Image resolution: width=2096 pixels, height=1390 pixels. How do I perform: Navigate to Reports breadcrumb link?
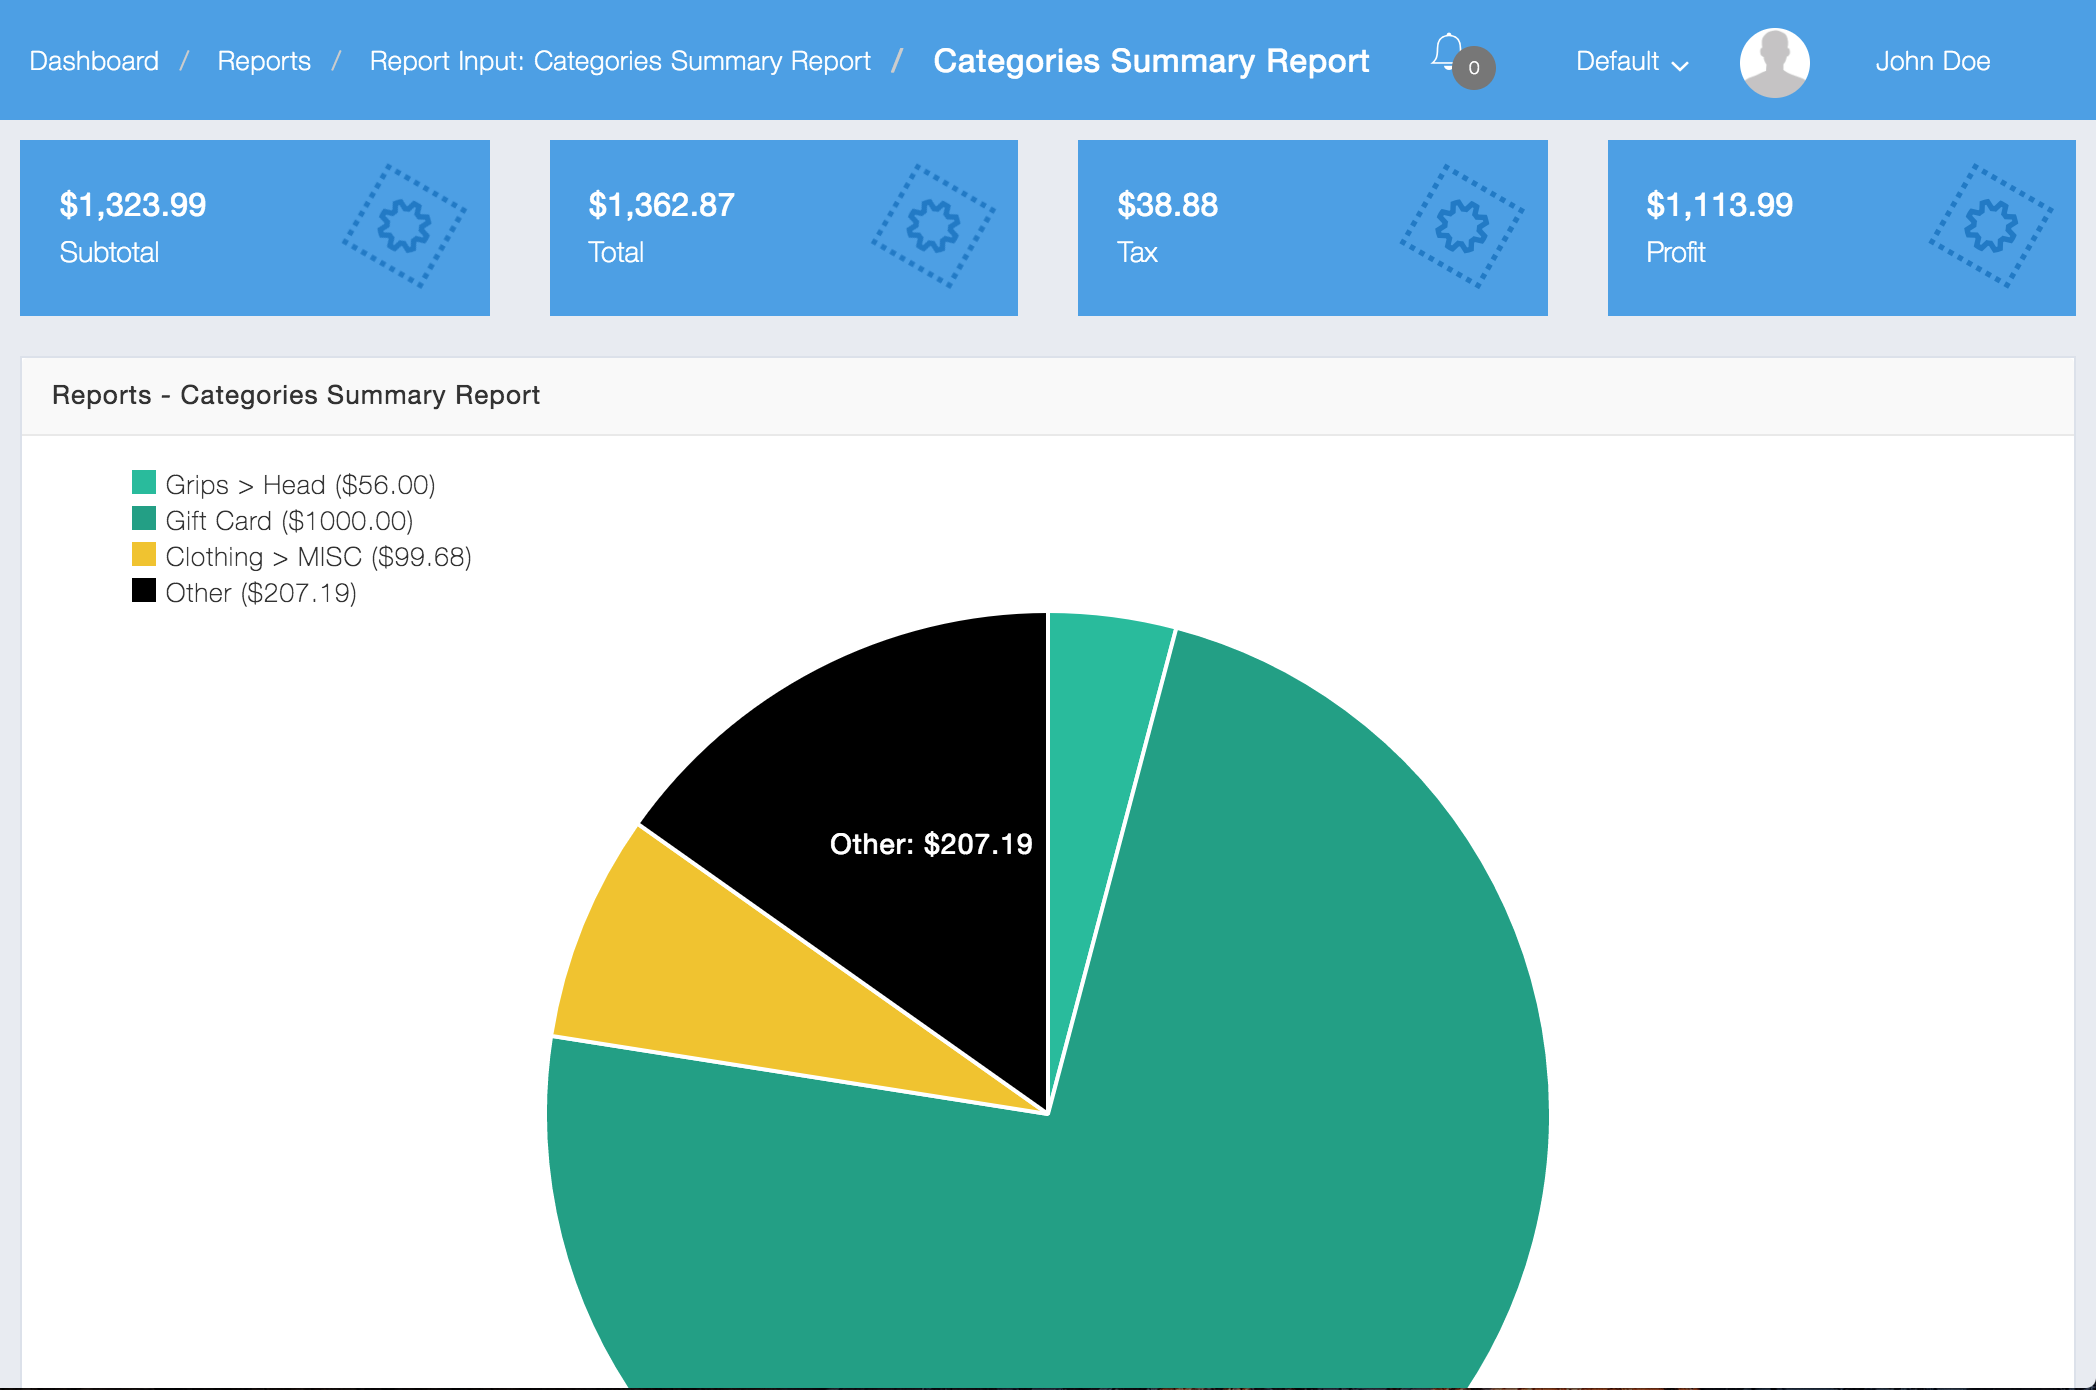264,62
